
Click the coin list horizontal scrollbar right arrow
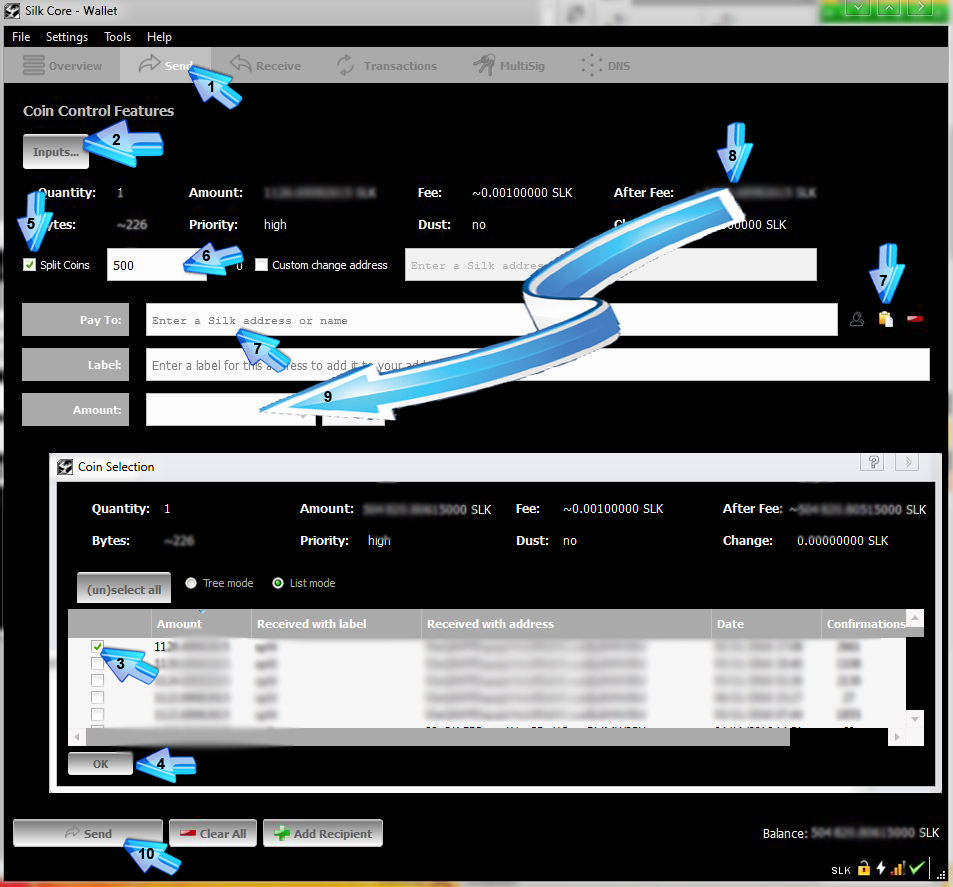[x=896, y=737]
